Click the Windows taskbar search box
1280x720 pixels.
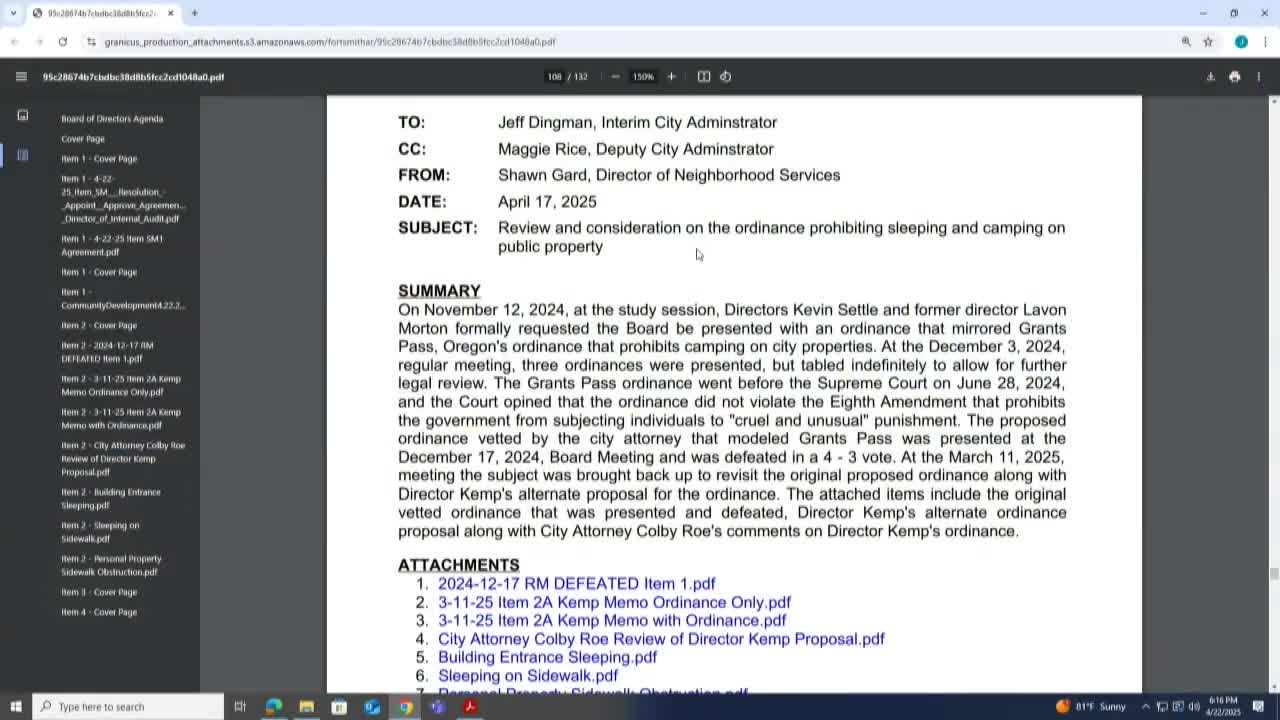128,707
